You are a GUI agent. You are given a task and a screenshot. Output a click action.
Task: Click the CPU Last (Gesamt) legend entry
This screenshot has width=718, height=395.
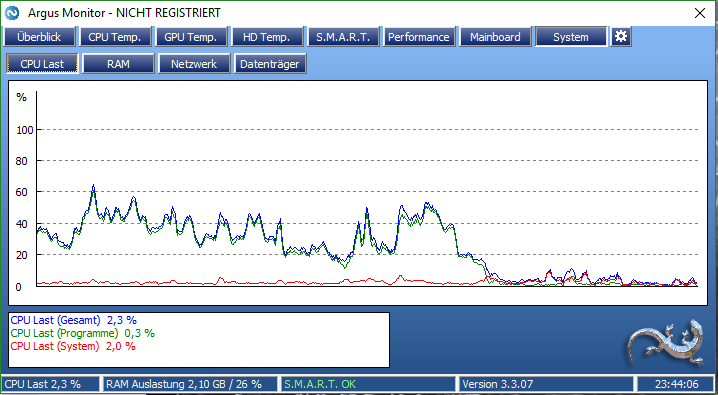[74, 320]
